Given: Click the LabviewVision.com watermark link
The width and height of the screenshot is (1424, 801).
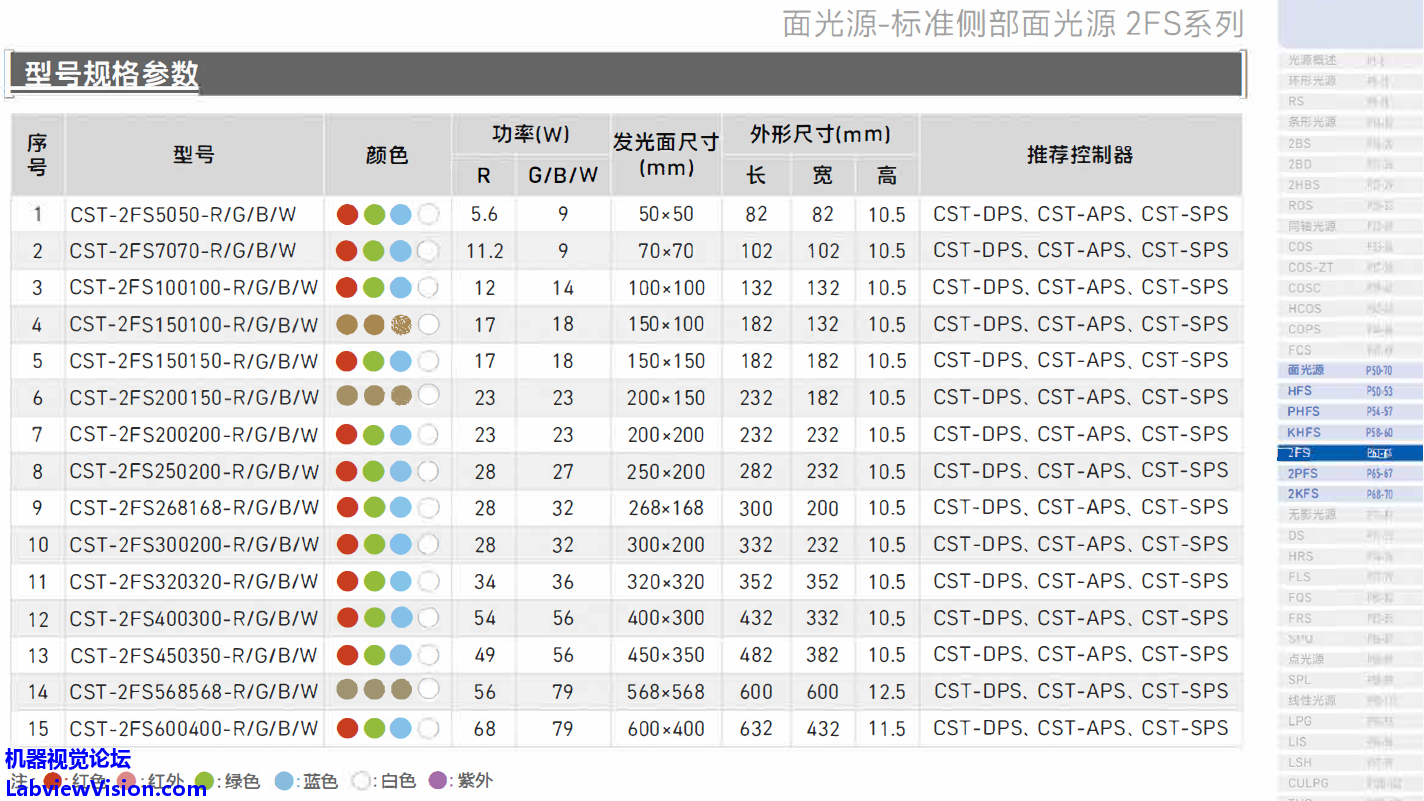Looking at the screenshot, I should click(105, 789).
